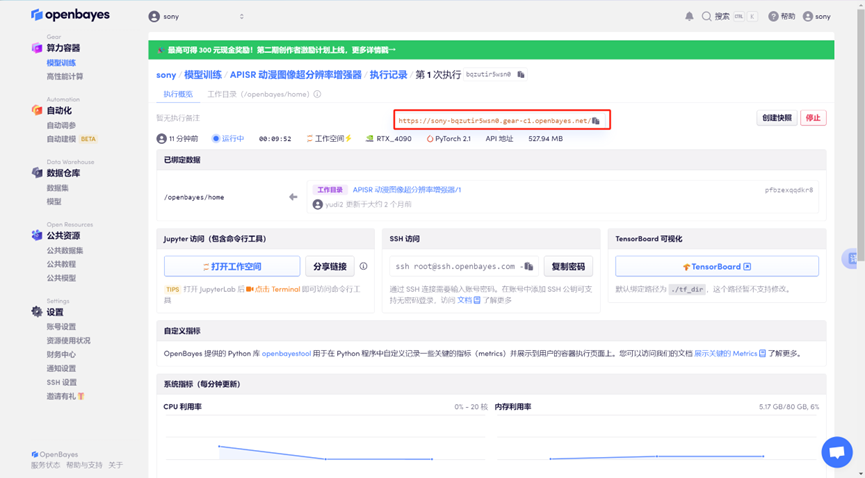Open 自动建模 BETA in sidebar

(72, 139)
